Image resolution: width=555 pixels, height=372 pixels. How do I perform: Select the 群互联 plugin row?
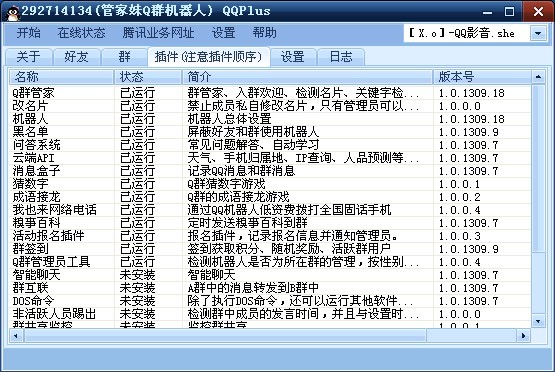270,288
